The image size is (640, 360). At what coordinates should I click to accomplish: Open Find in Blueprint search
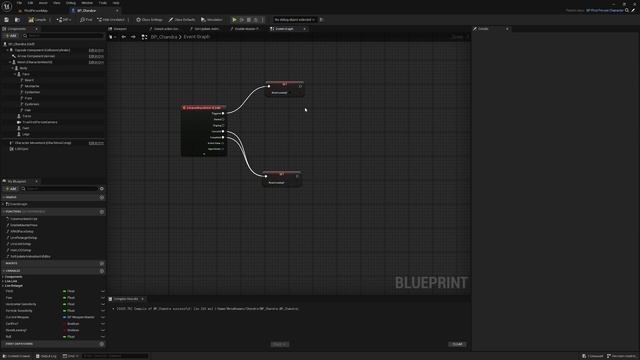[86, 20]
